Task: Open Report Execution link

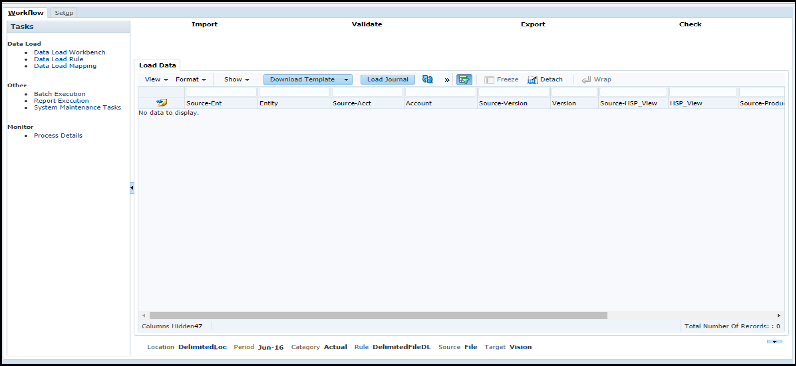Action: click(61, 101)
